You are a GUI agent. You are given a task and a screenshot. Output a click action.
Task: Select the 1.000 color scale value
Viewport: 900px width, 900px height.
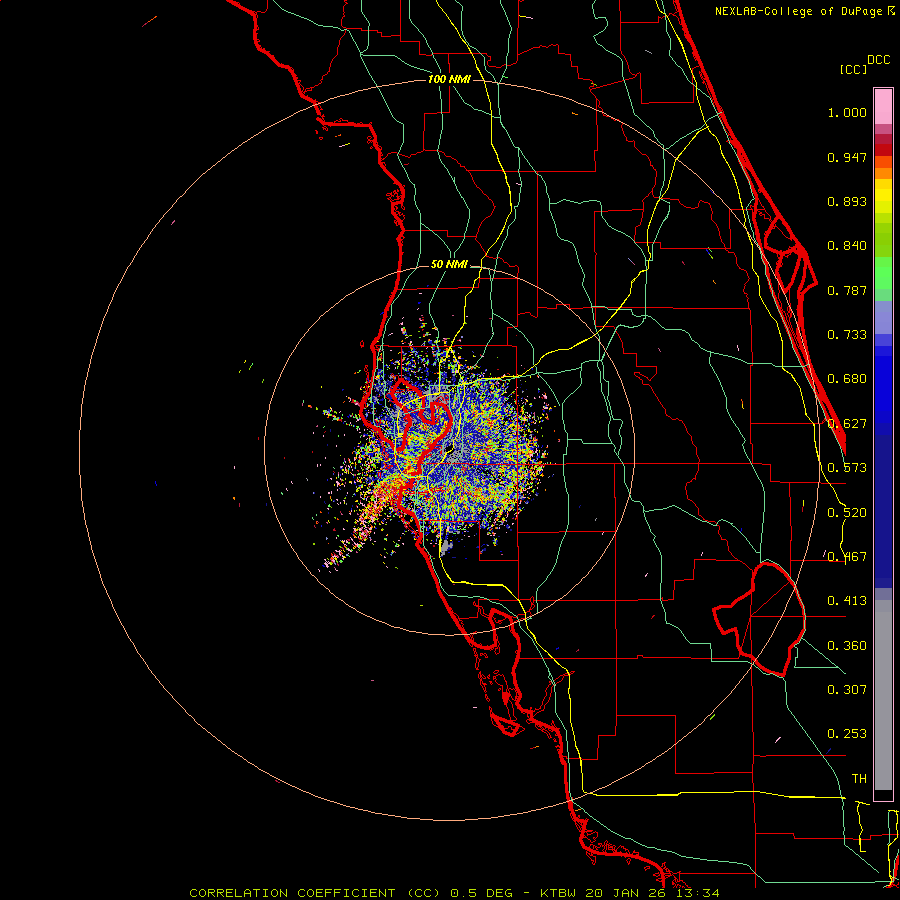847,112
